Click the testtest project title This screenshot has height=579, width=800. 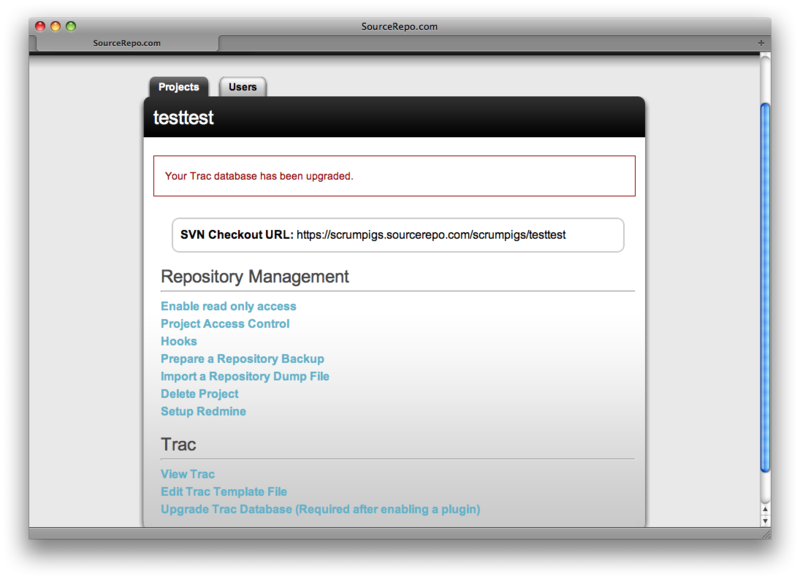[x=183, y=117]
